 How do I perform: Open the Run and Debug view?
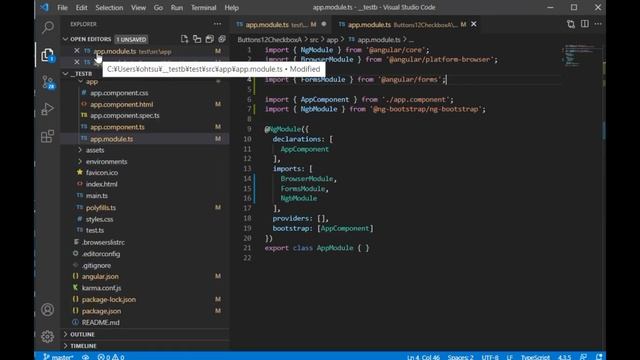[48, 109]
